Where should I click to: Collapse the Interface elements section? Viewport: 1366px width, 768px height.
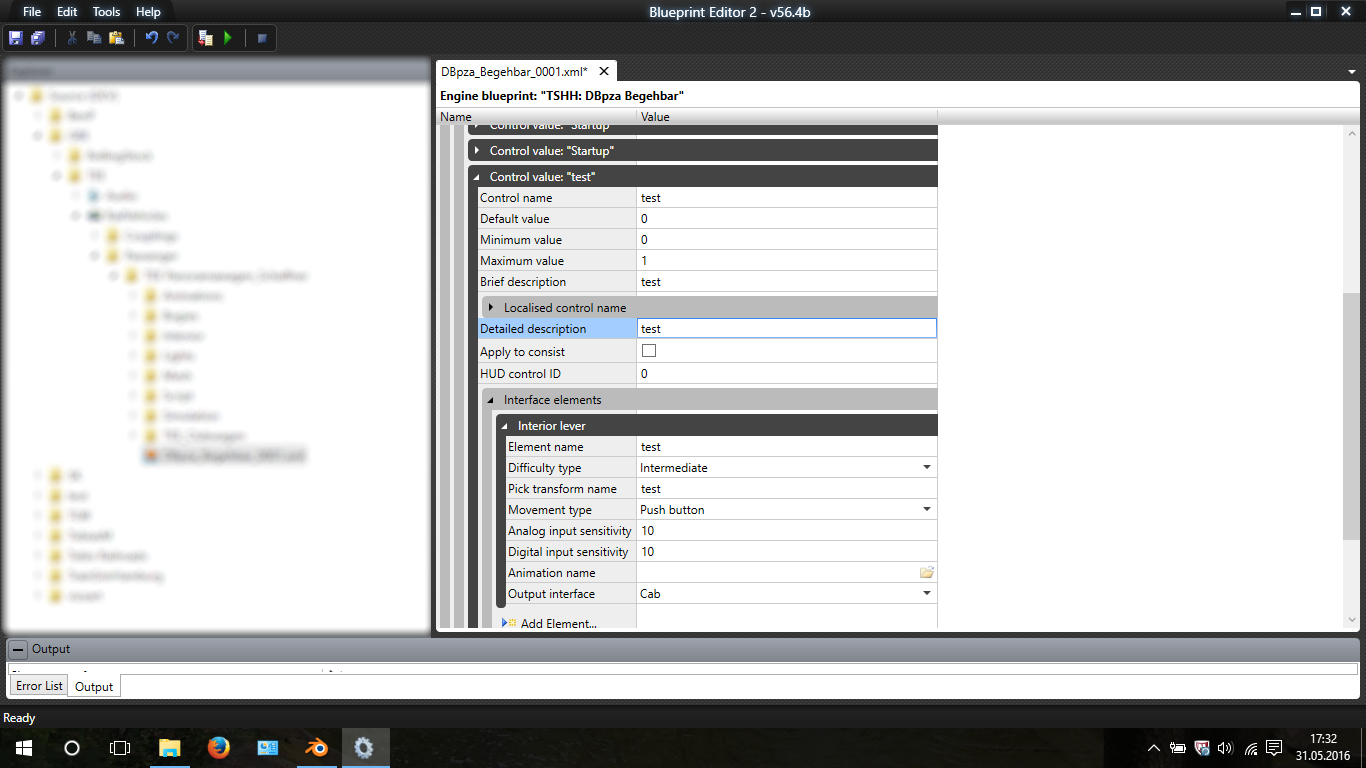pos(491,400)
